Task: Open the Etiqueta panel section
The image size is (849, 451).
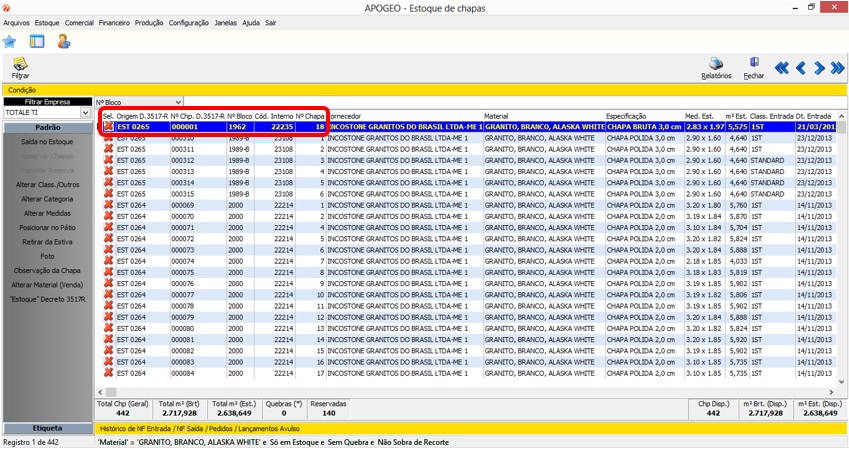Action: click(48, 428)
